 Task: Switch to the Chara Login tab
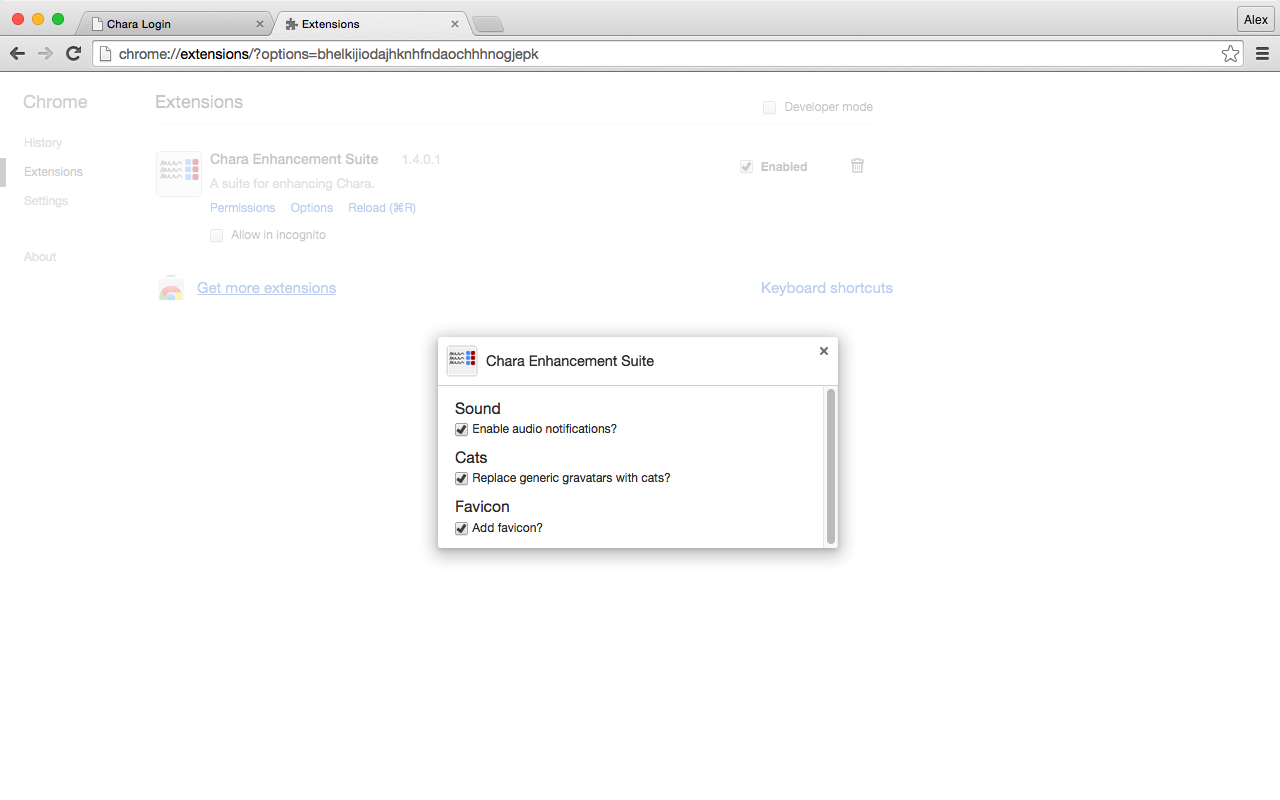point(175,24)
